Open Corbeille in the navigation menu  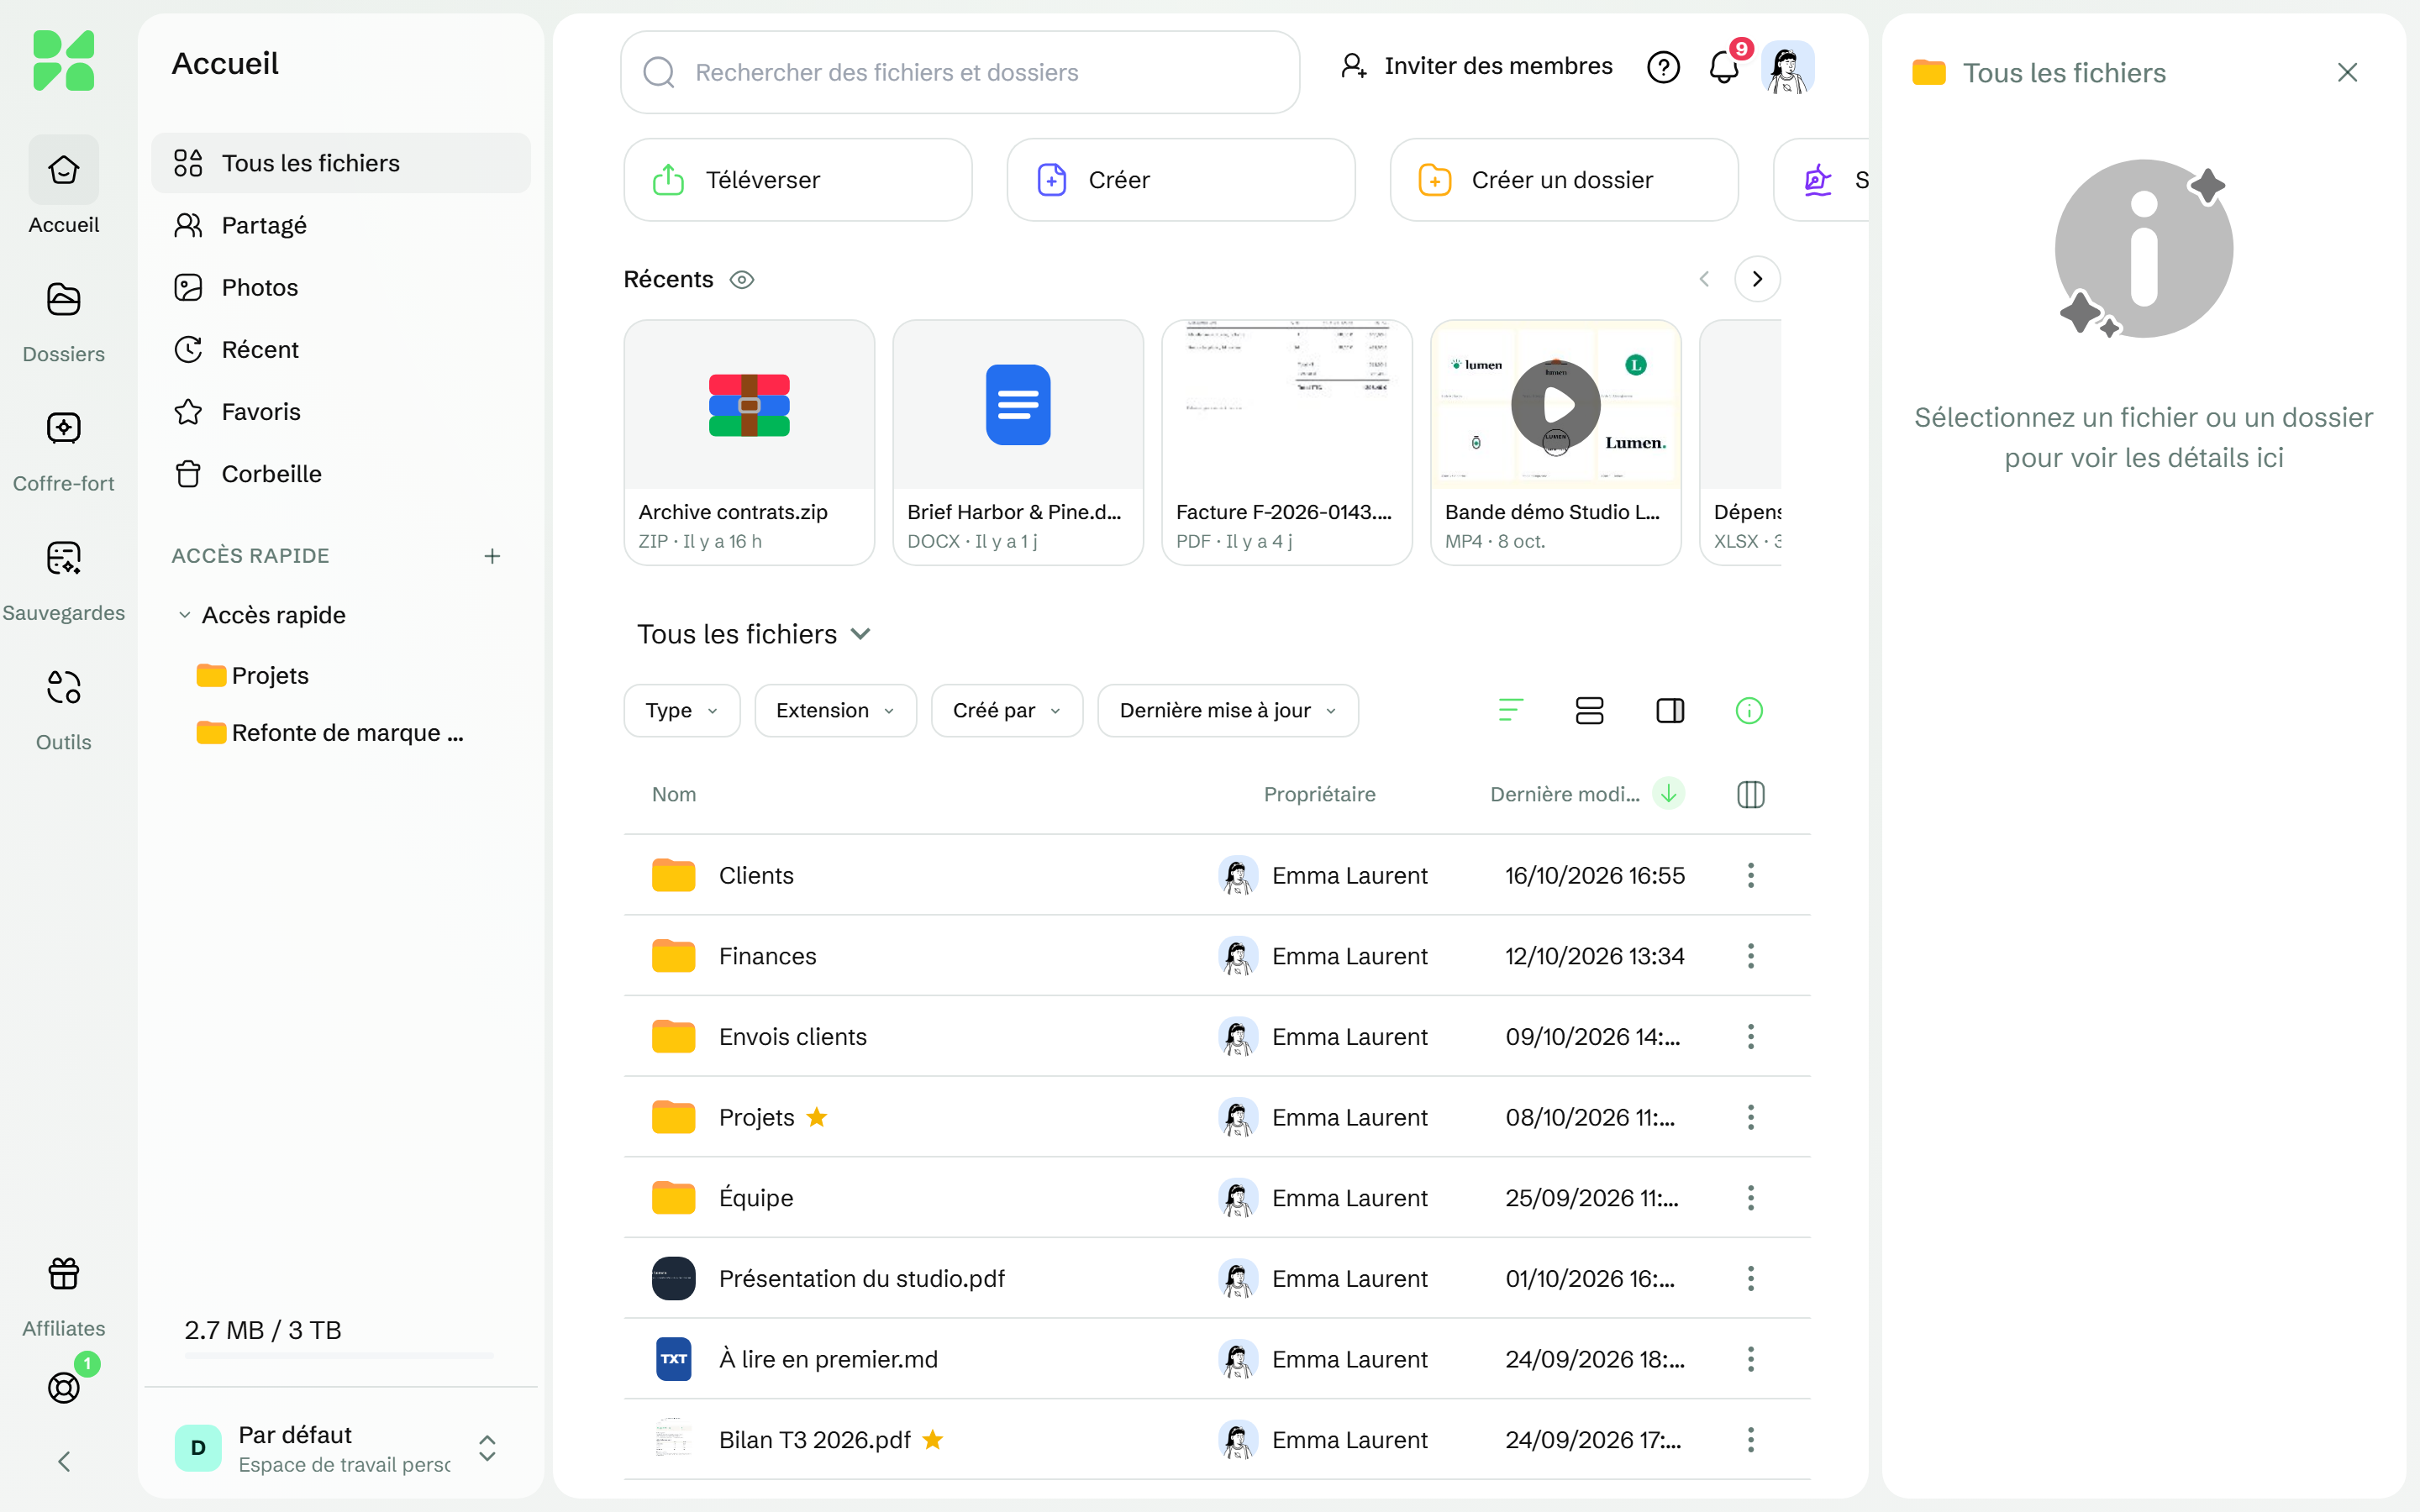pyautogui.click(x=341, y=474)
